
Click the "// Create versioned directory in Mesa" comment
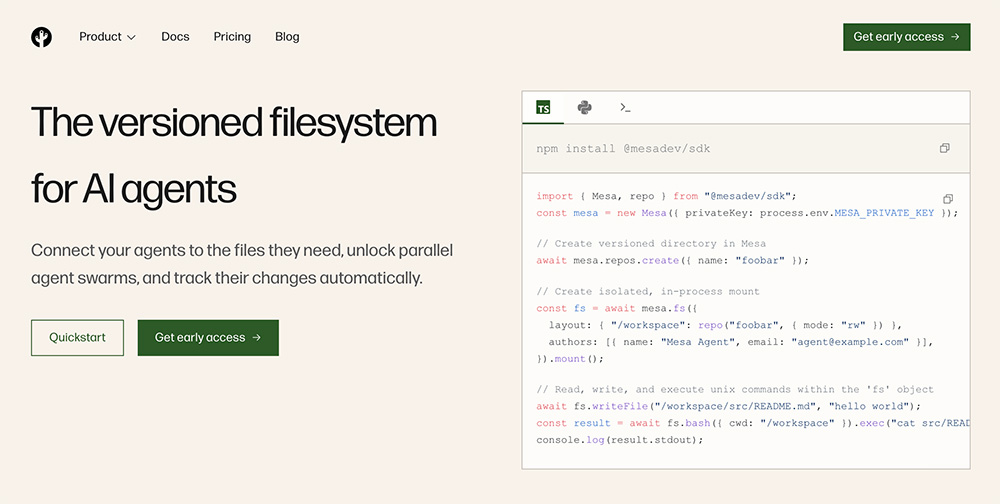[651, 243]
